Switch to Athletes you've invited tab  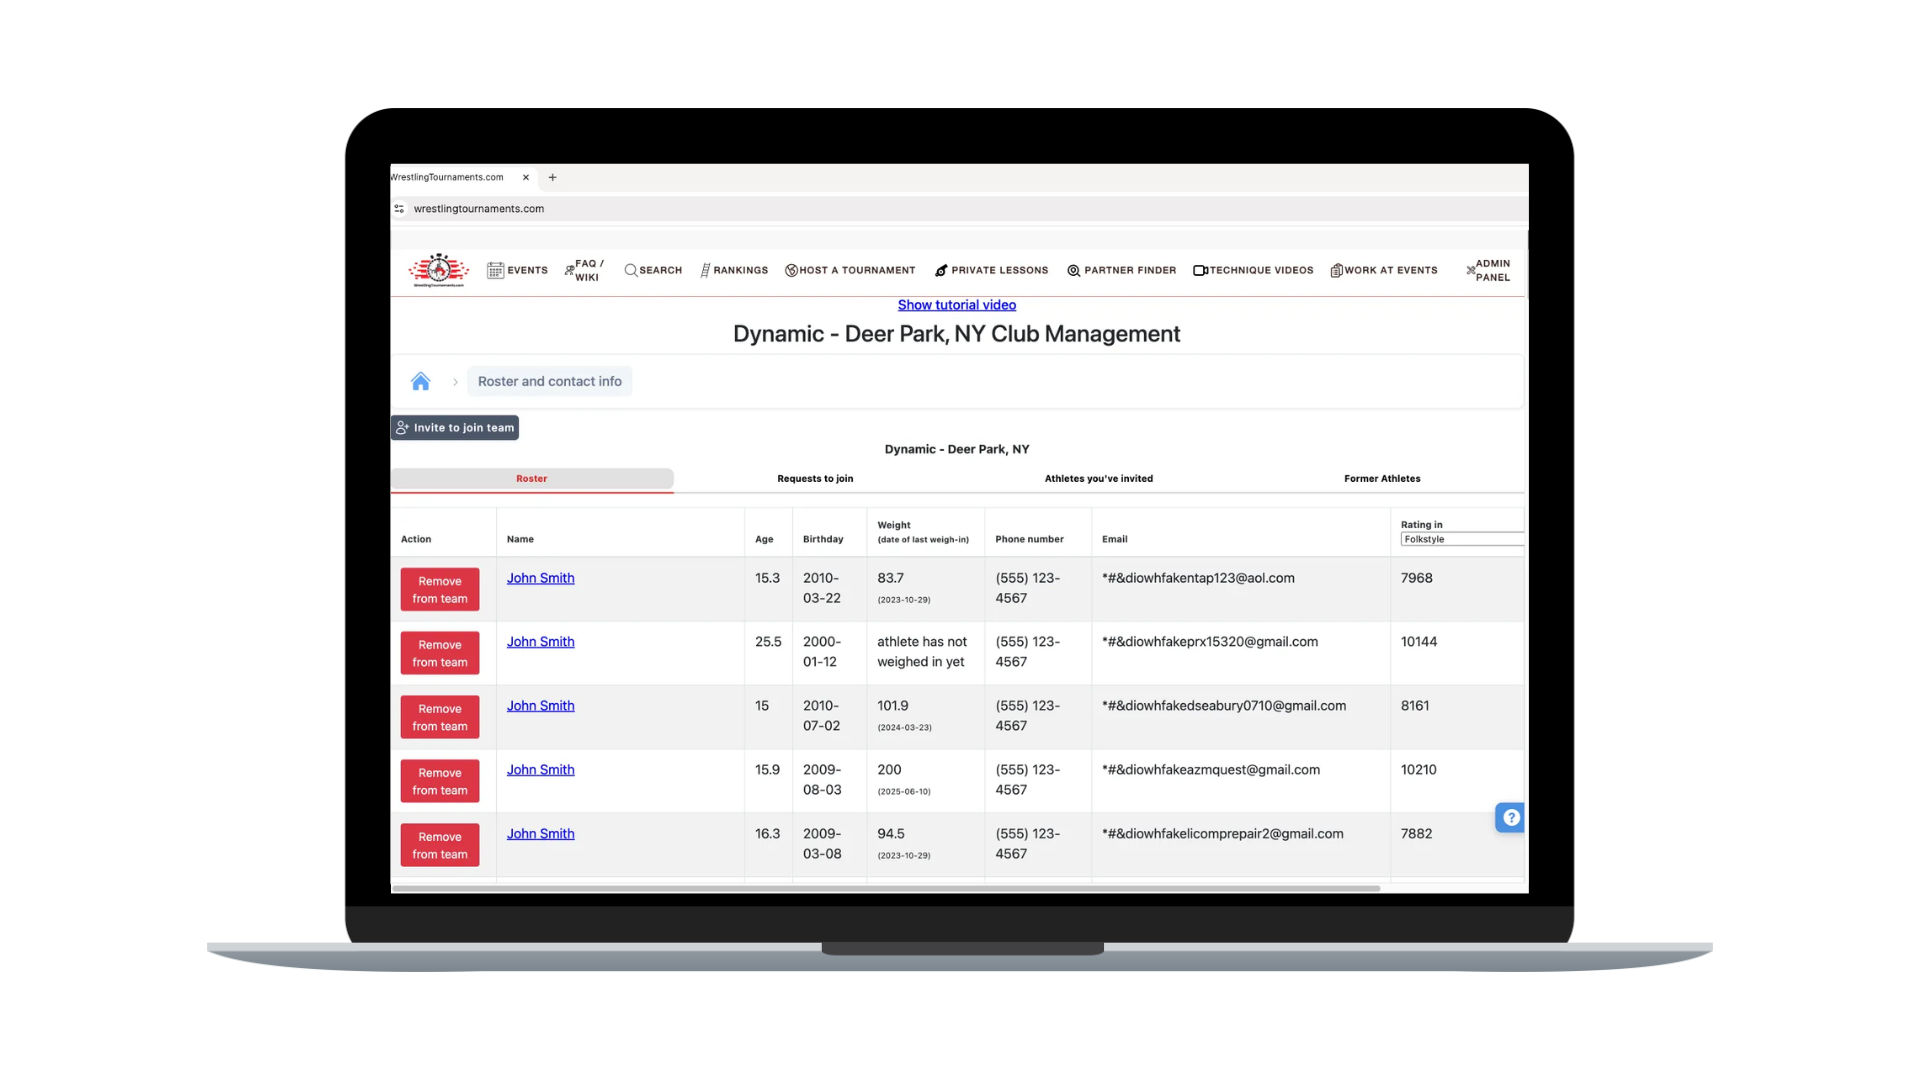click(1098, 479)
